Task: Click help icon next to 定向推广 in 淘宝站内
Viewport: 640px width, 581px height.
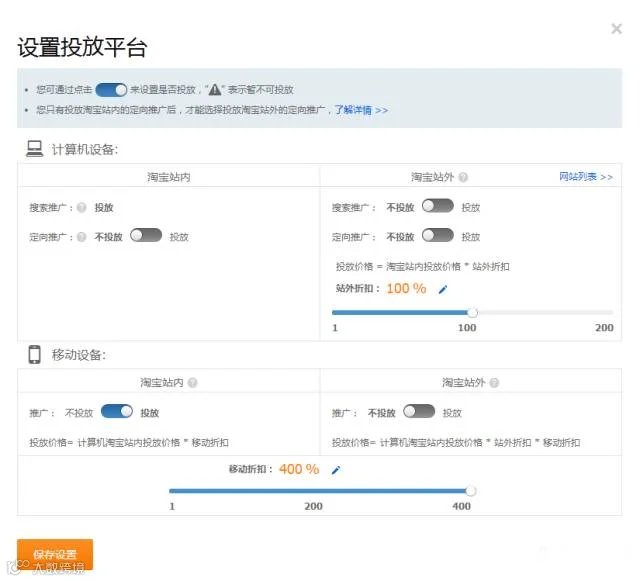Action: [82, 237]
